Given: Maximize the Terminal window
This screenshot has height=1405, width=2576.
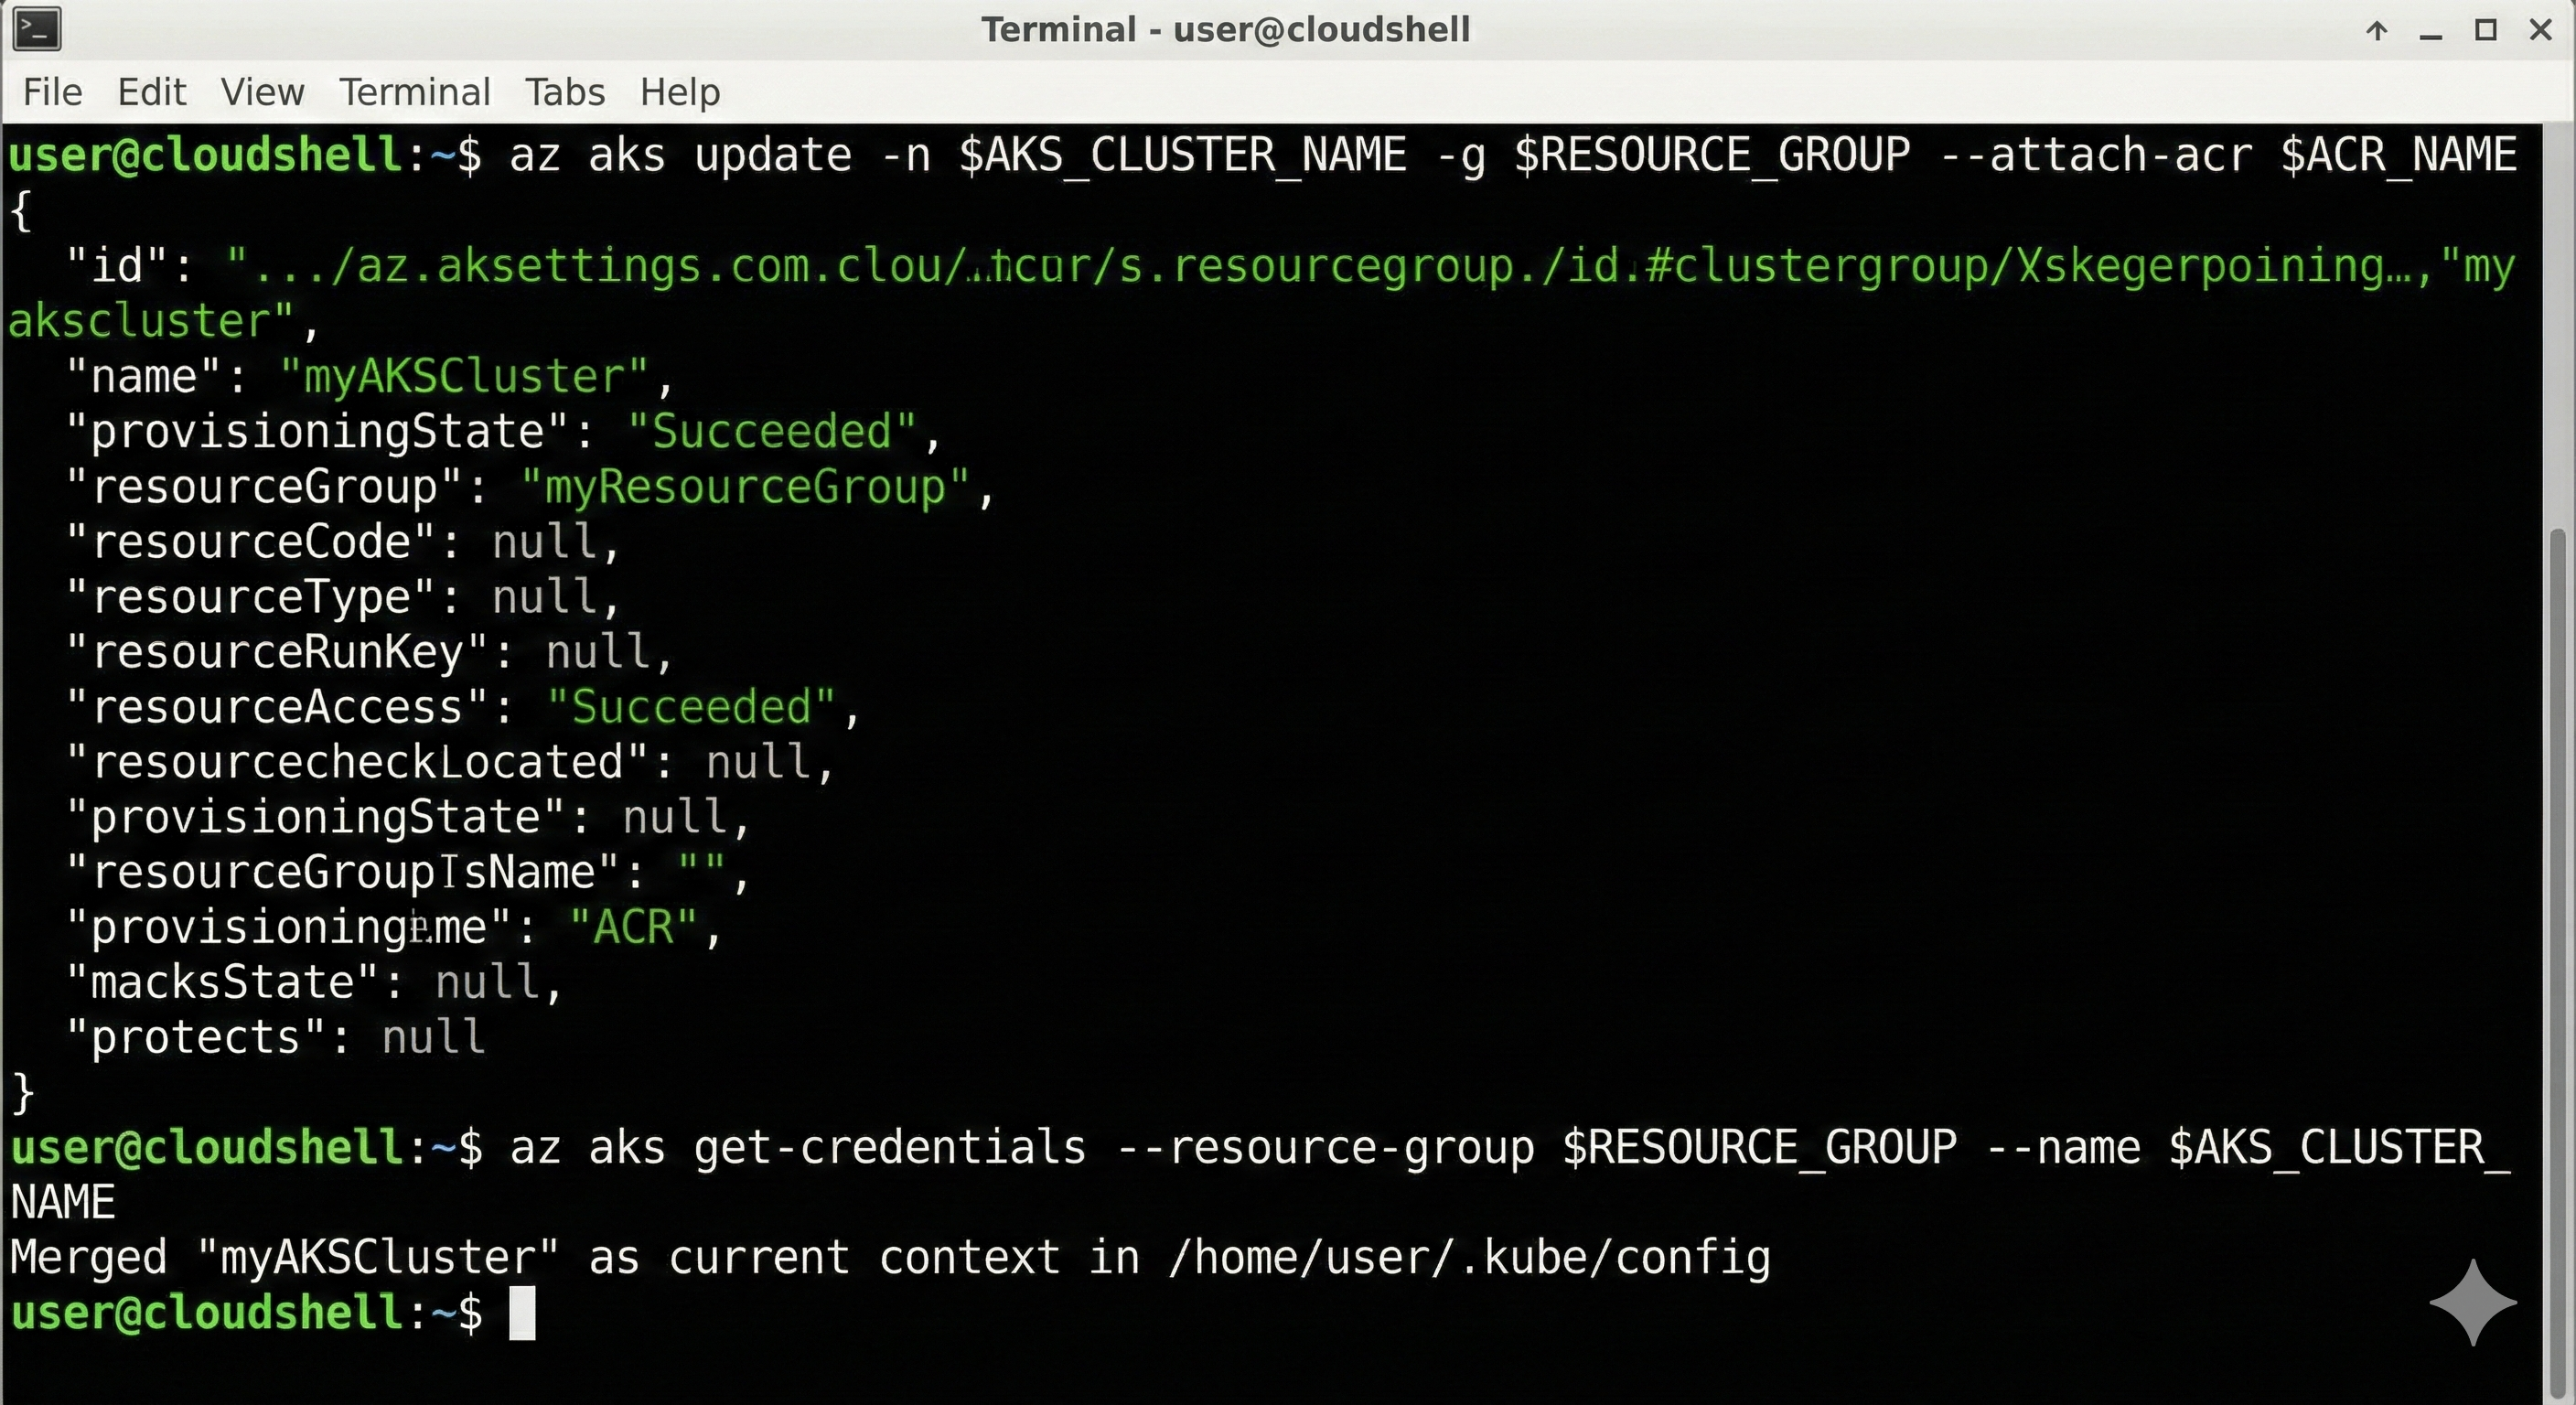Looking at the screenshot, I should tap(2487, 31).
